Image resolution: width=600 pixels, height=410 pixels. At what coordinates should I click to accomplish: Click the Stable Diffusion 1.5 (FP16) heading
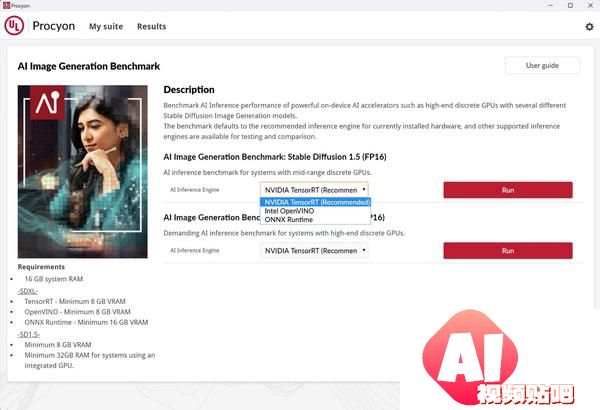pyautogui.click(x=275, y=157)
